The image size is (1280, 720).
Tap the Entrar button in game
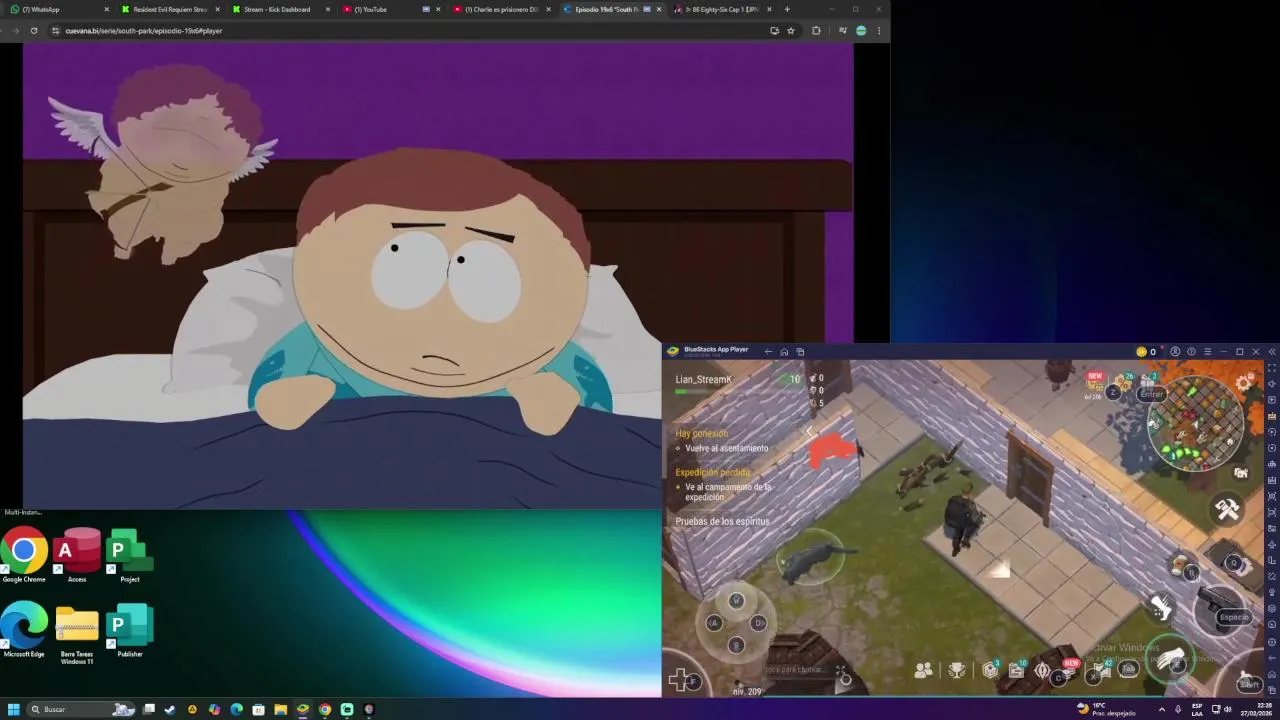[x=1152, y=394]
